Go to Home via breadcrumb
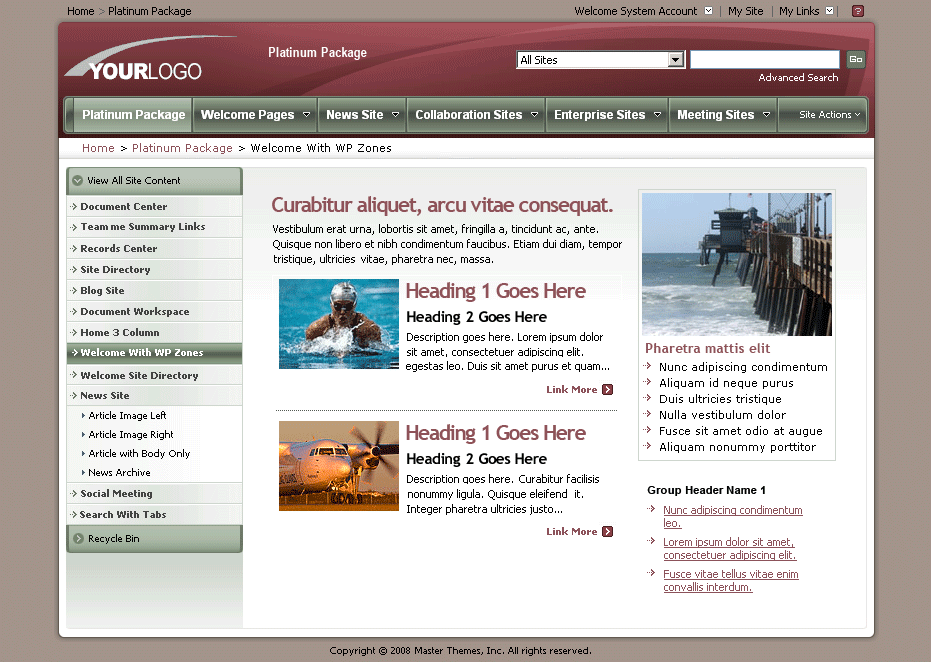Viewport: 931px width, 662px height. pyautogui.click(x=98, y=148)
